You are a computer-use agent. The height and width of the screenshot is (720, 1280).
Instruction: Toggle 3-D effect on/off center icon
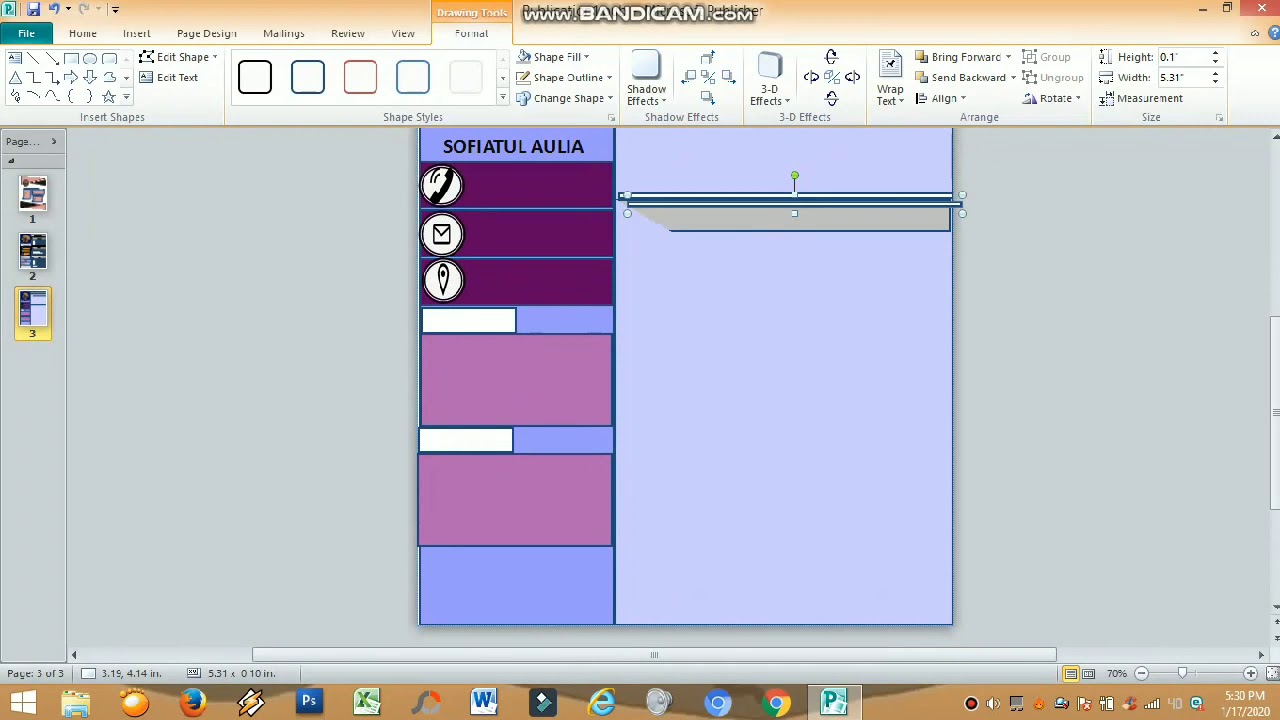[x=831, y=77]
